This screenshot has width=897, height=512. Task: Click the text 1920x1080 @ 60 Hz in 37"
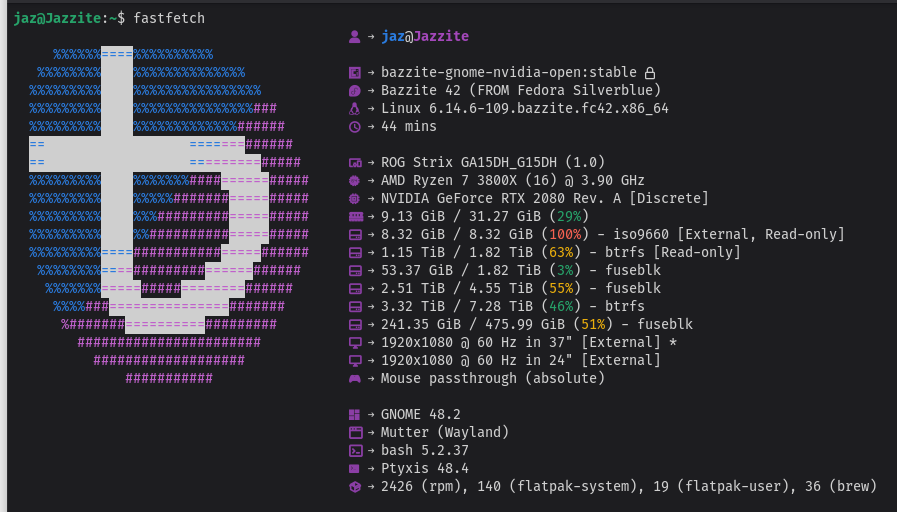point(477,343)
